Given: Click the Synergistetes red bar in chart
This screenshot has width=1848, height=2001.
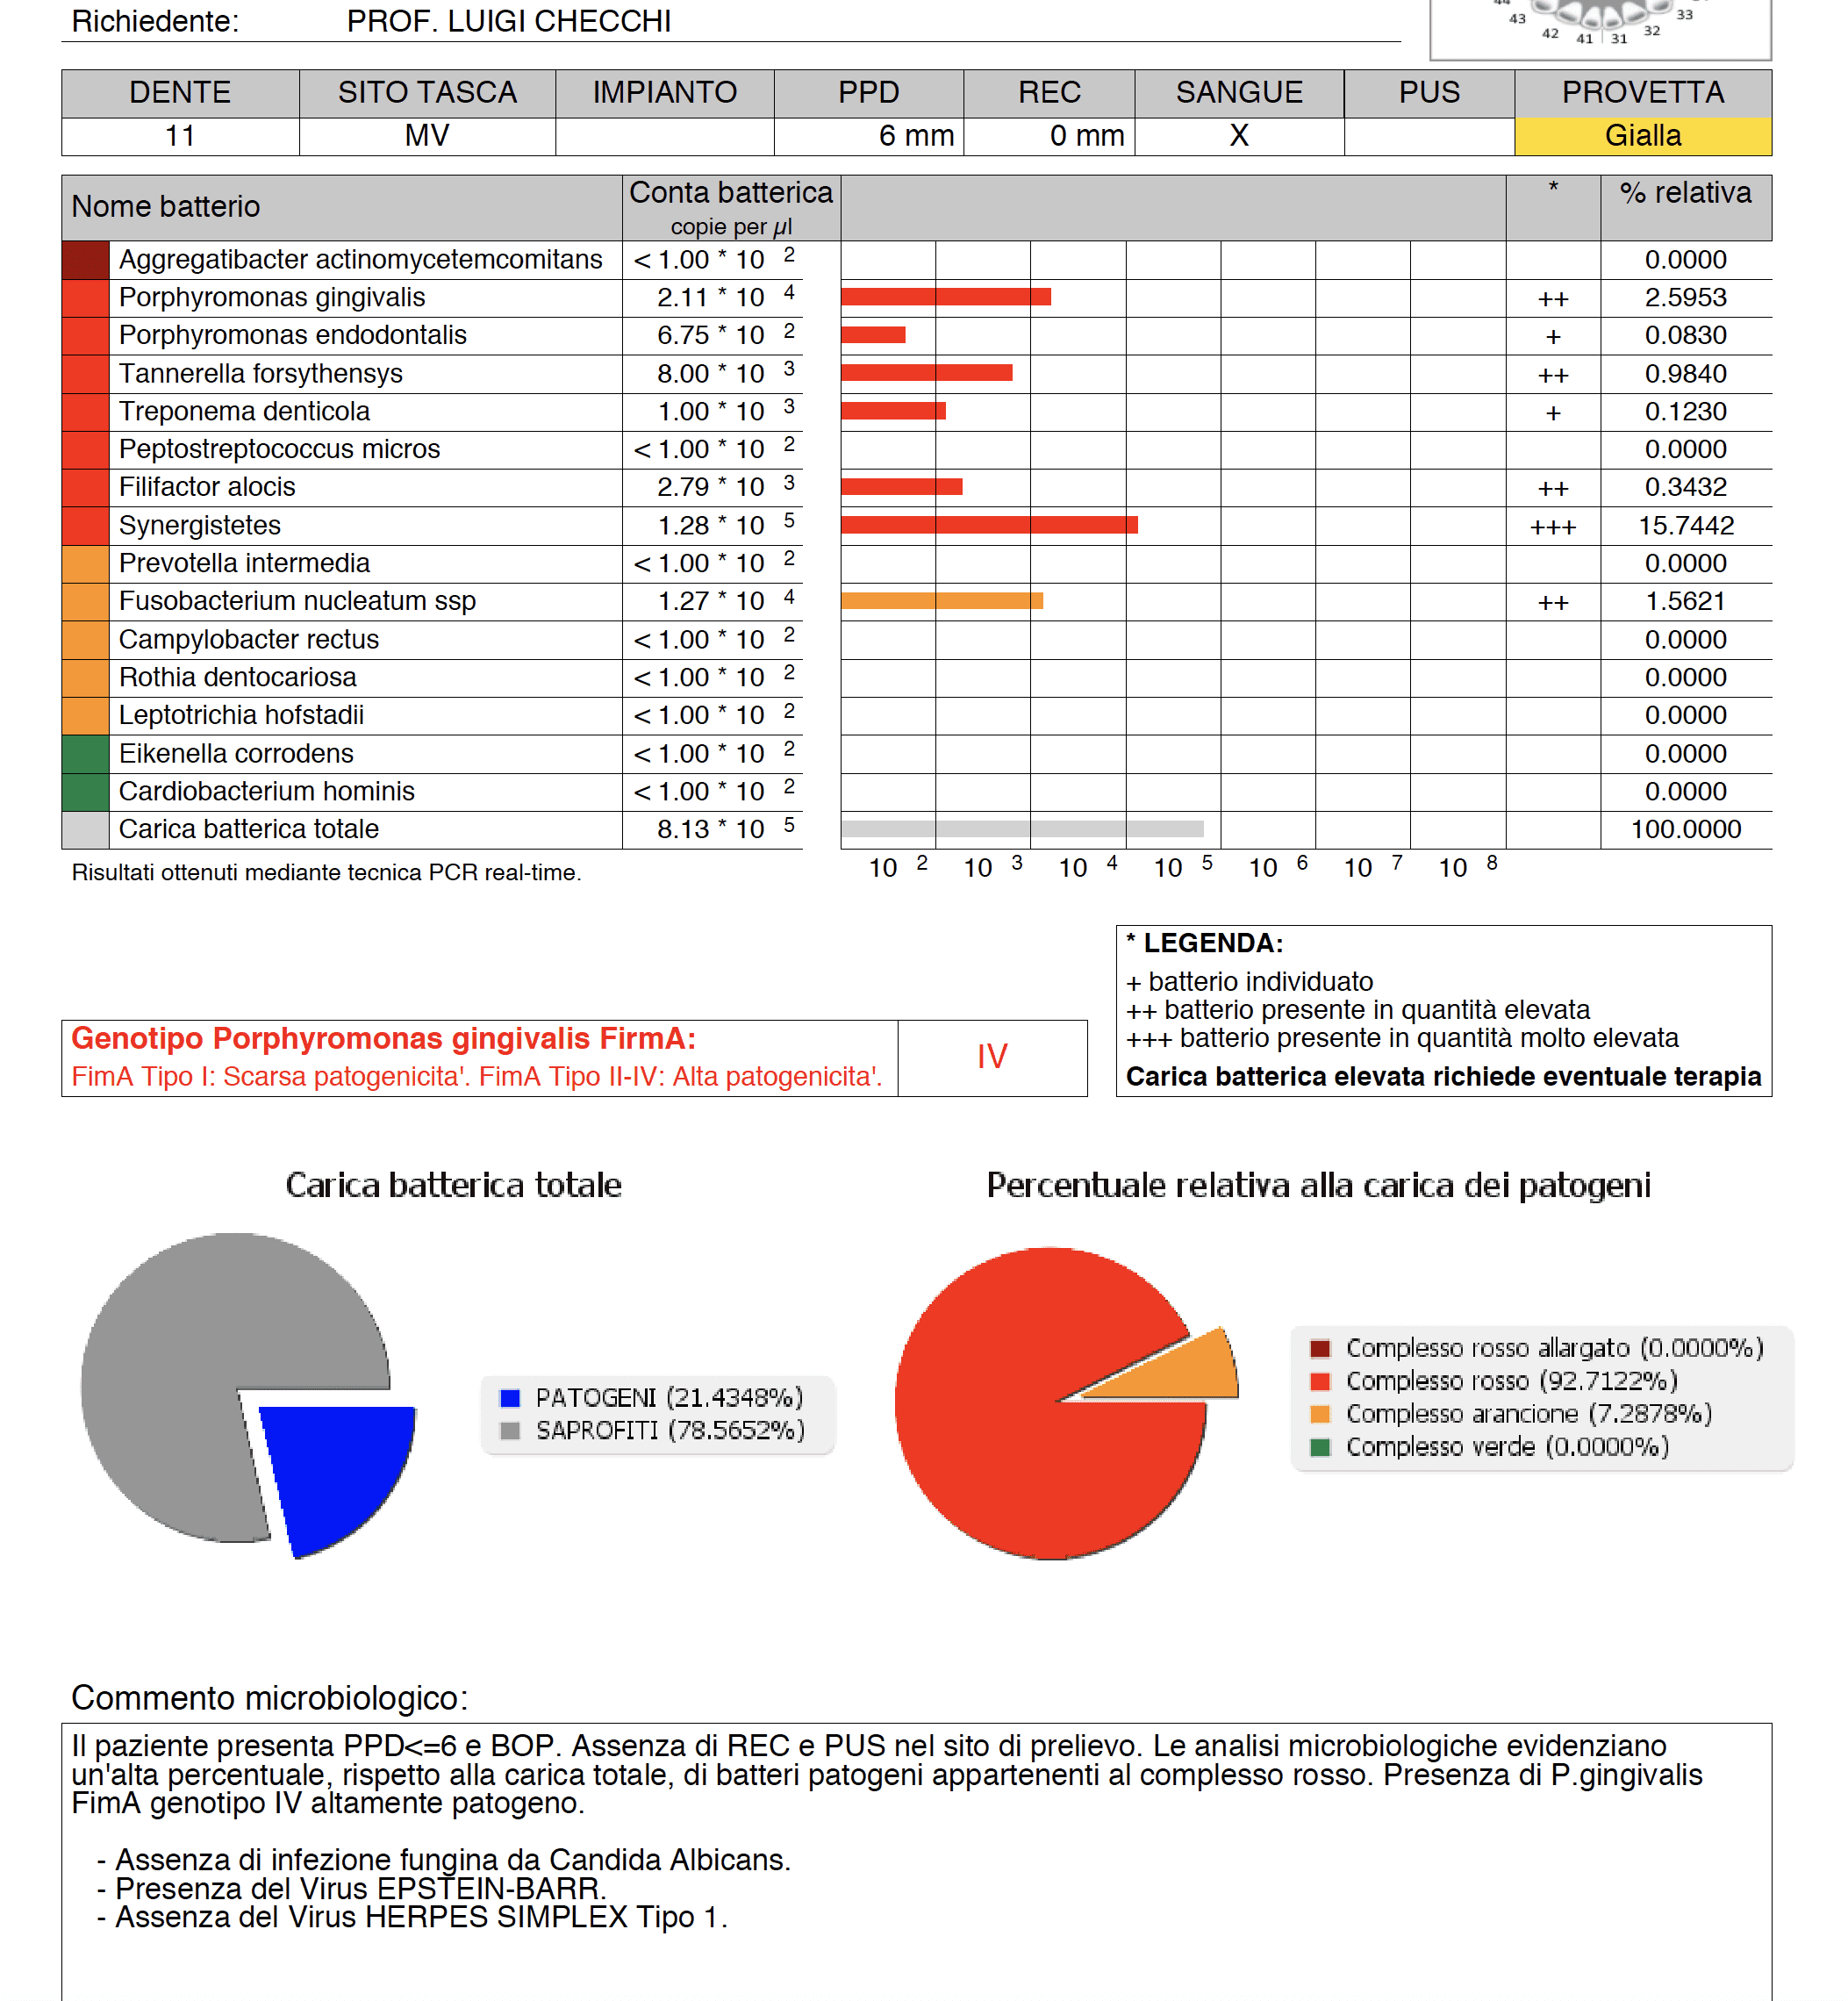Looking at the screenshot, I should click(x=989, y=525).
